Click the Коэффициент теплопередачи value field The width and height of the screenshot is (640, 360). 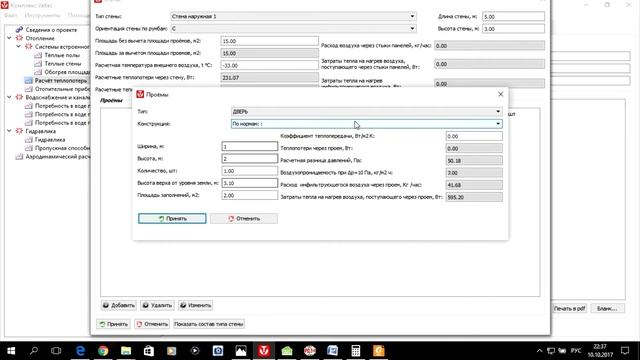click(x=474, y=136)
